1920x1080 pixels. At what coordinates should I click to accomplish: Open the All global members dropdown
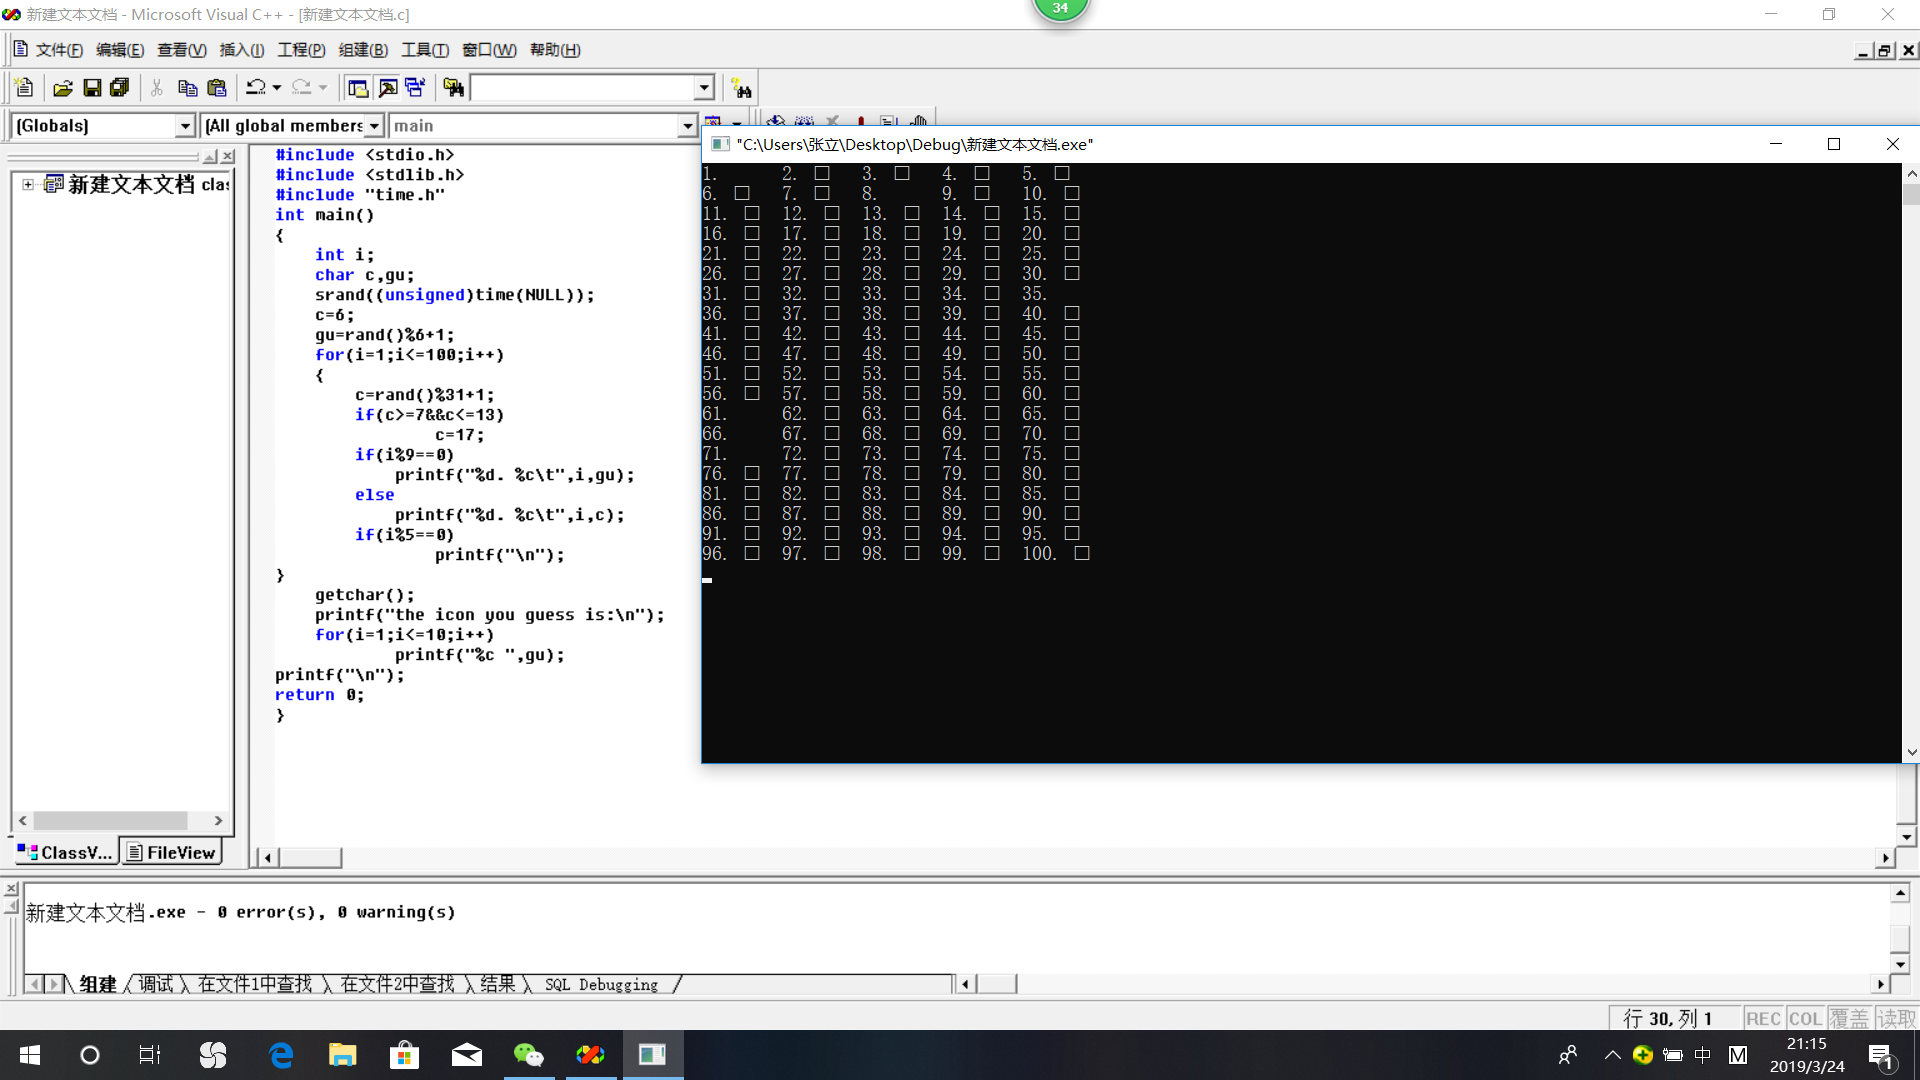point(374,126)
